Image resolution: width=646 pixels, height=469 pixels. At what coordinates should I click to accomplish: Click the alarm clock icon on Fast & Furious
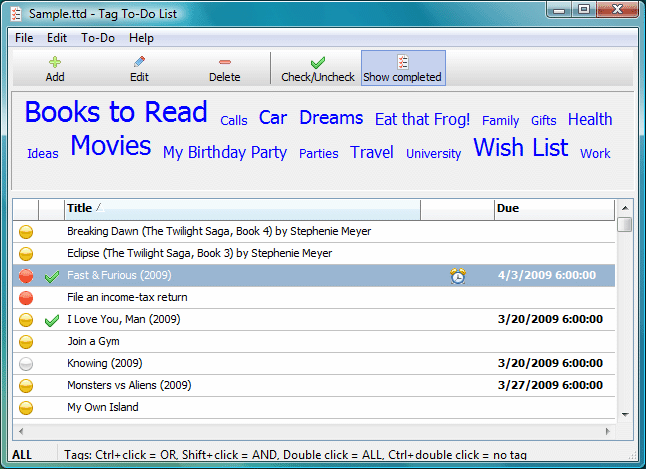coord(458,276)
